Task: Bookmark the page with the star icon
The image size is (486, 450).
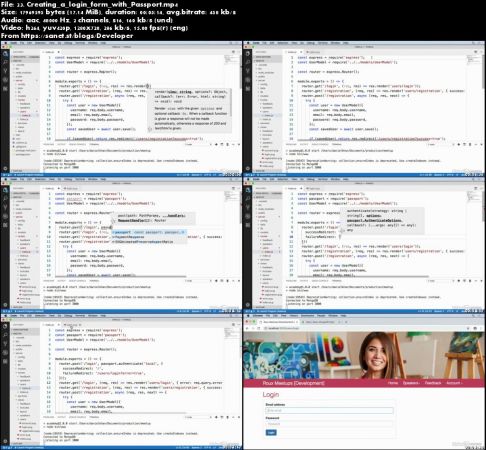Action: [x=468, y=328]
